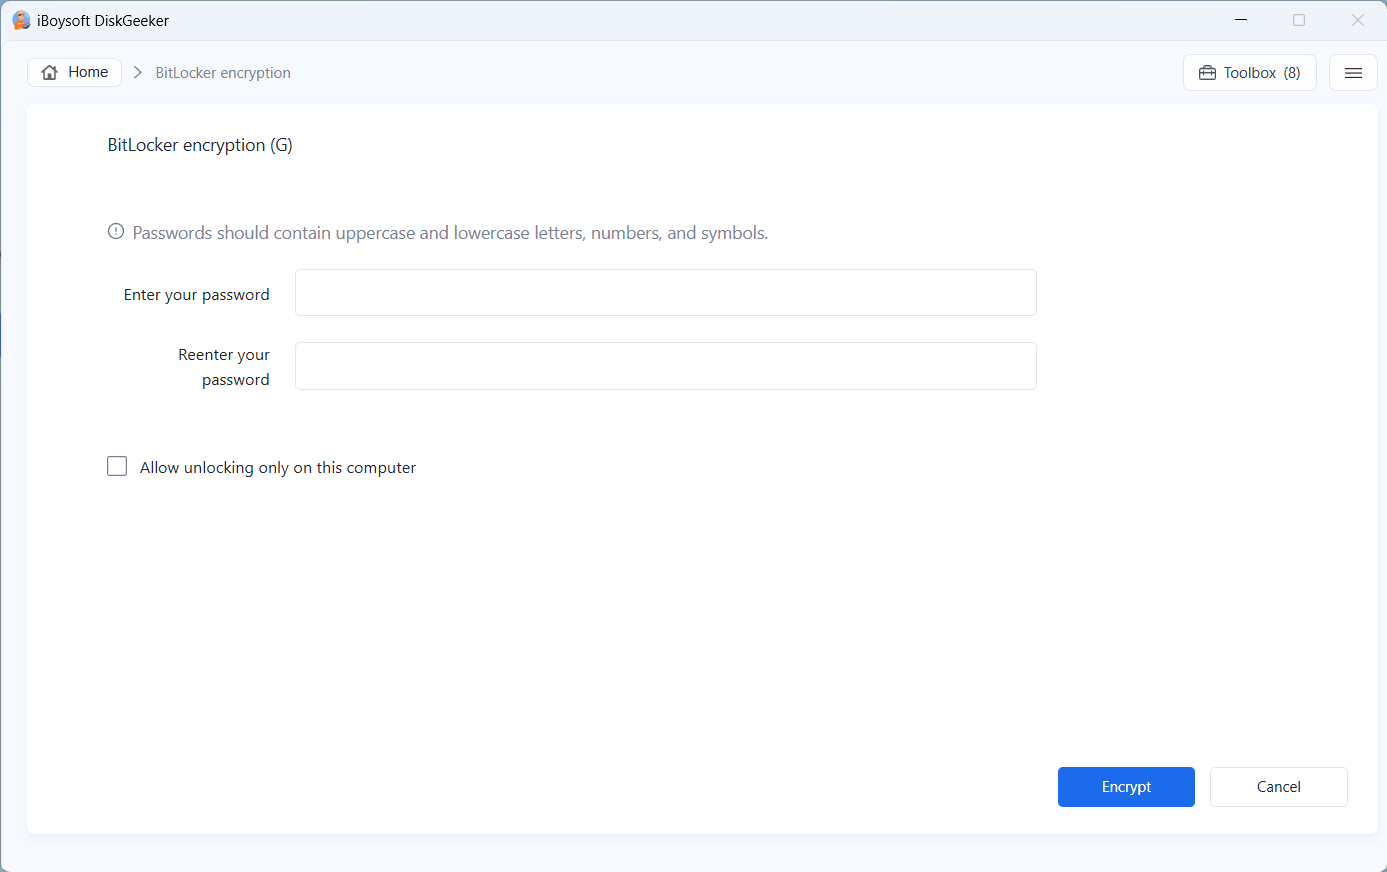Cancel the BitLocker encryption setup
The height and width of the screenshot is (872, 1387).
pyautogui.click(x=1279, y=787)
